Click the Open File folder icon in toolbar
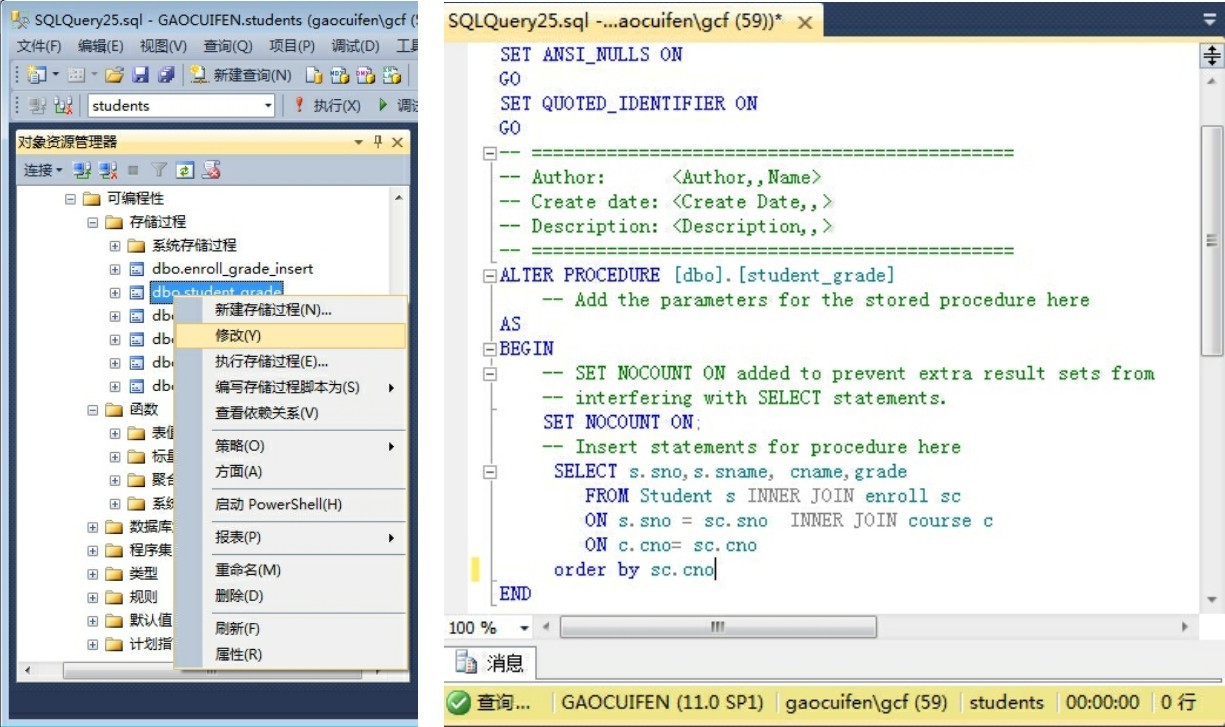Image resolution: width=1225 pixels, height=727 pixels. point(114,75)
